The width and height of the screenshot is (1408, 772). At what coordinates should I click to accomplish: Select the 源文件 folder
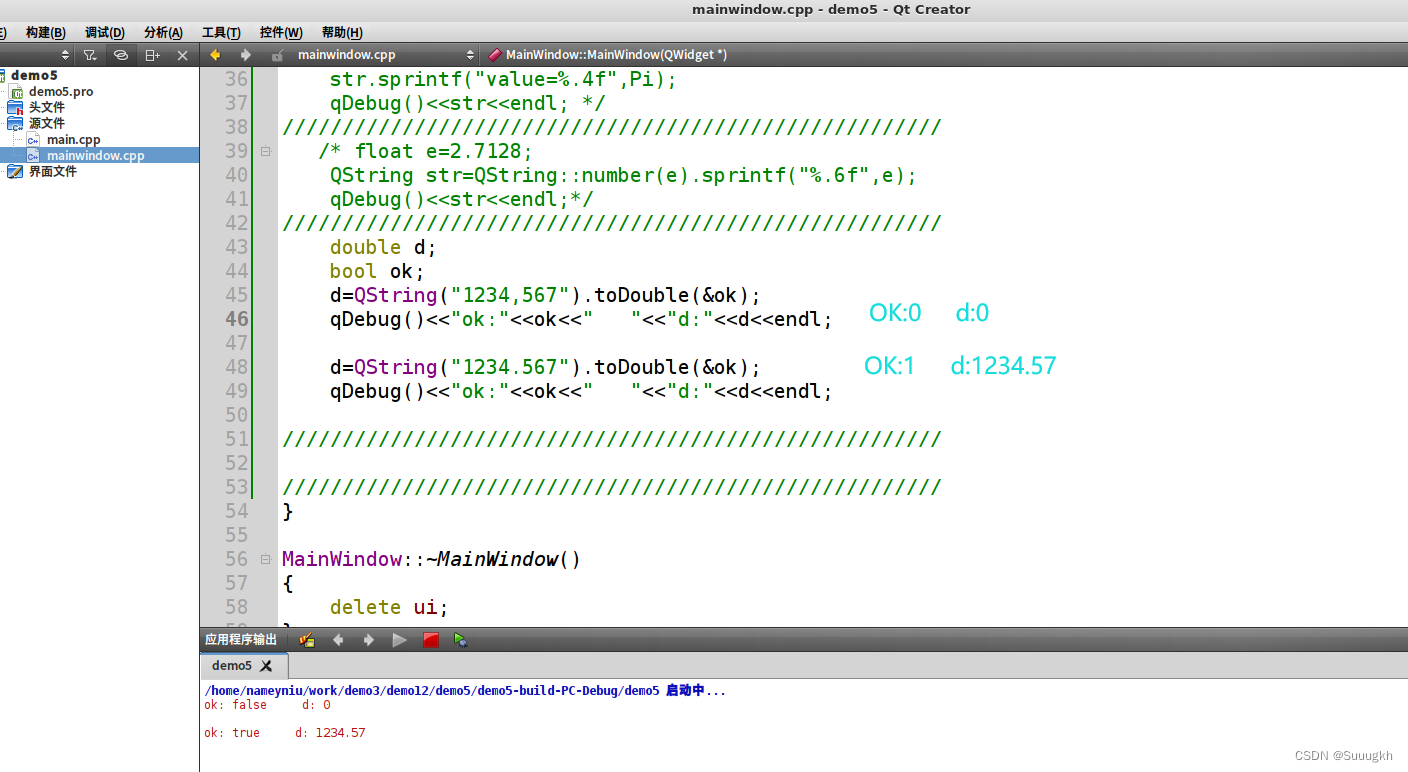click(x=46, y=123)
